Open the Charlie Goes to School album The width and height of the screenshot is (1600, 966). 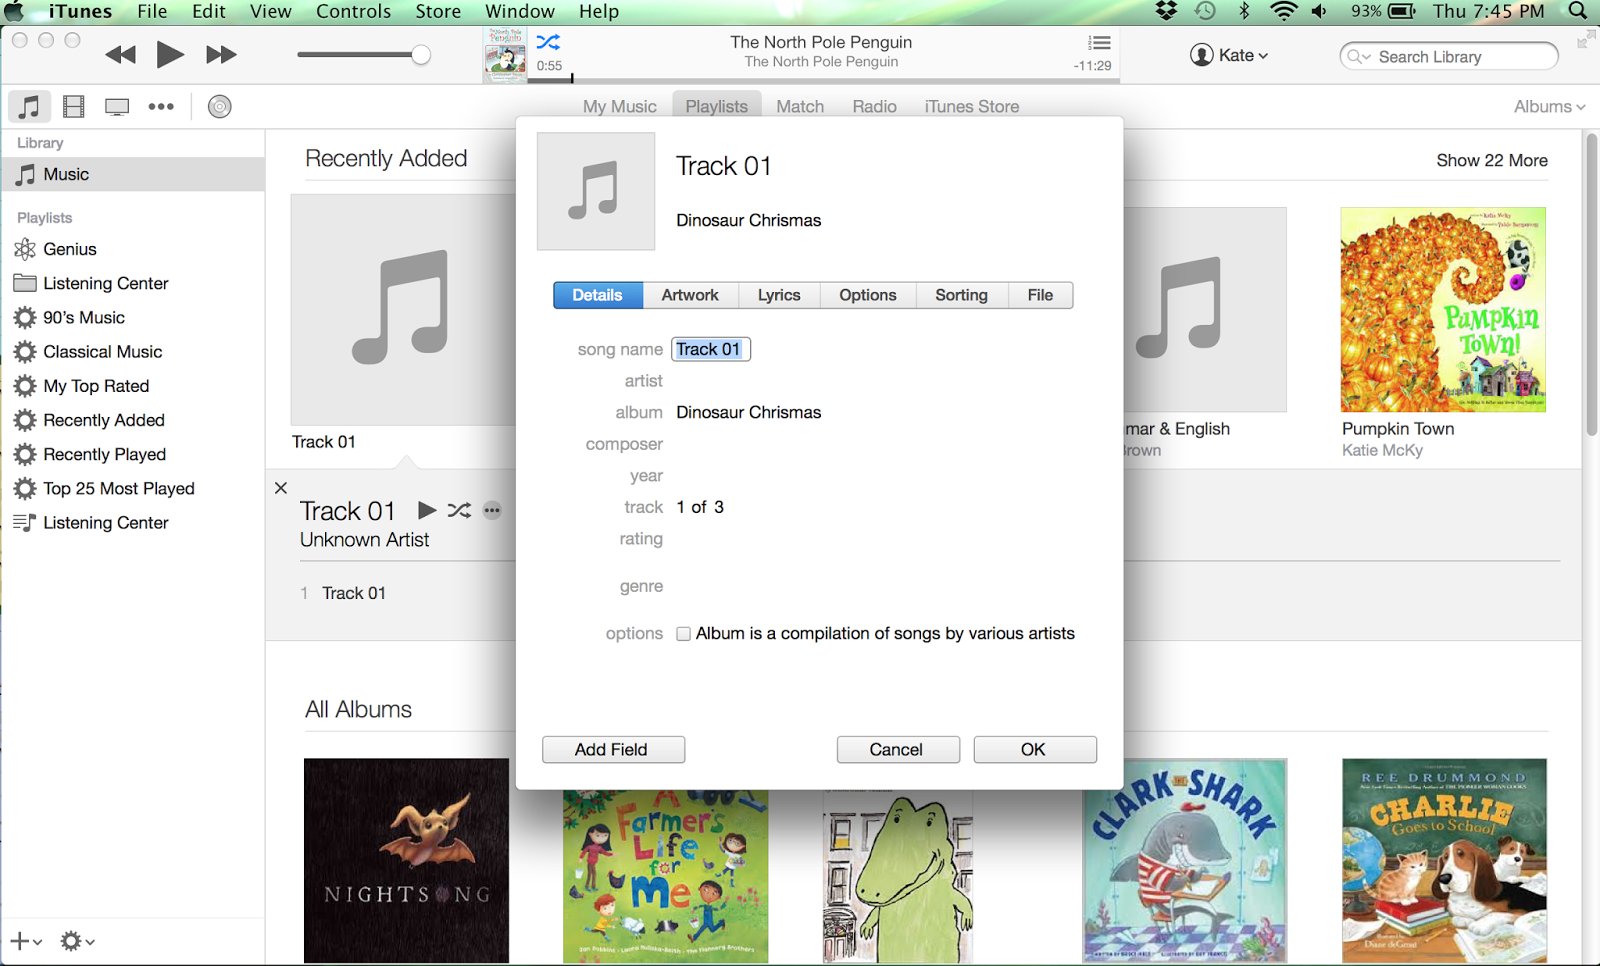[x=1444, y=861]
